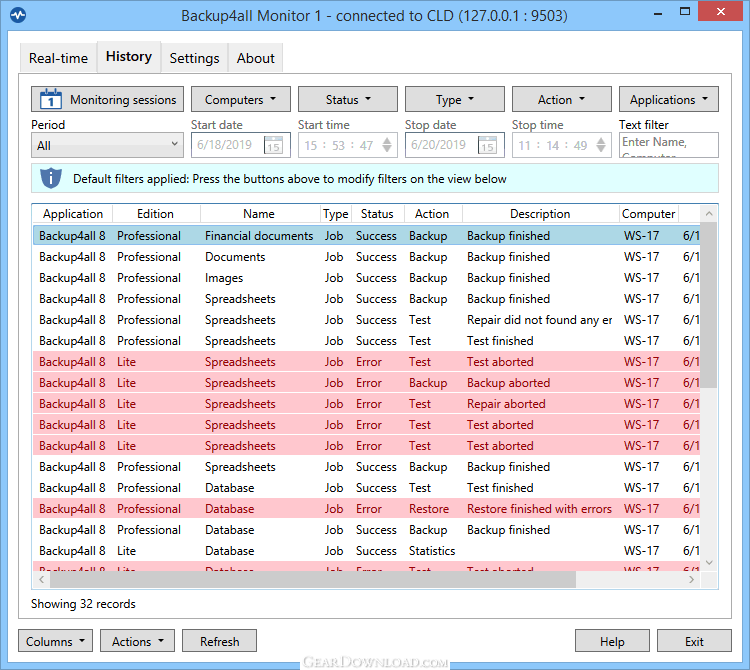750x670 pixels.
Task: Click the horizontal scrollbar left arrow
Action: 42,580
